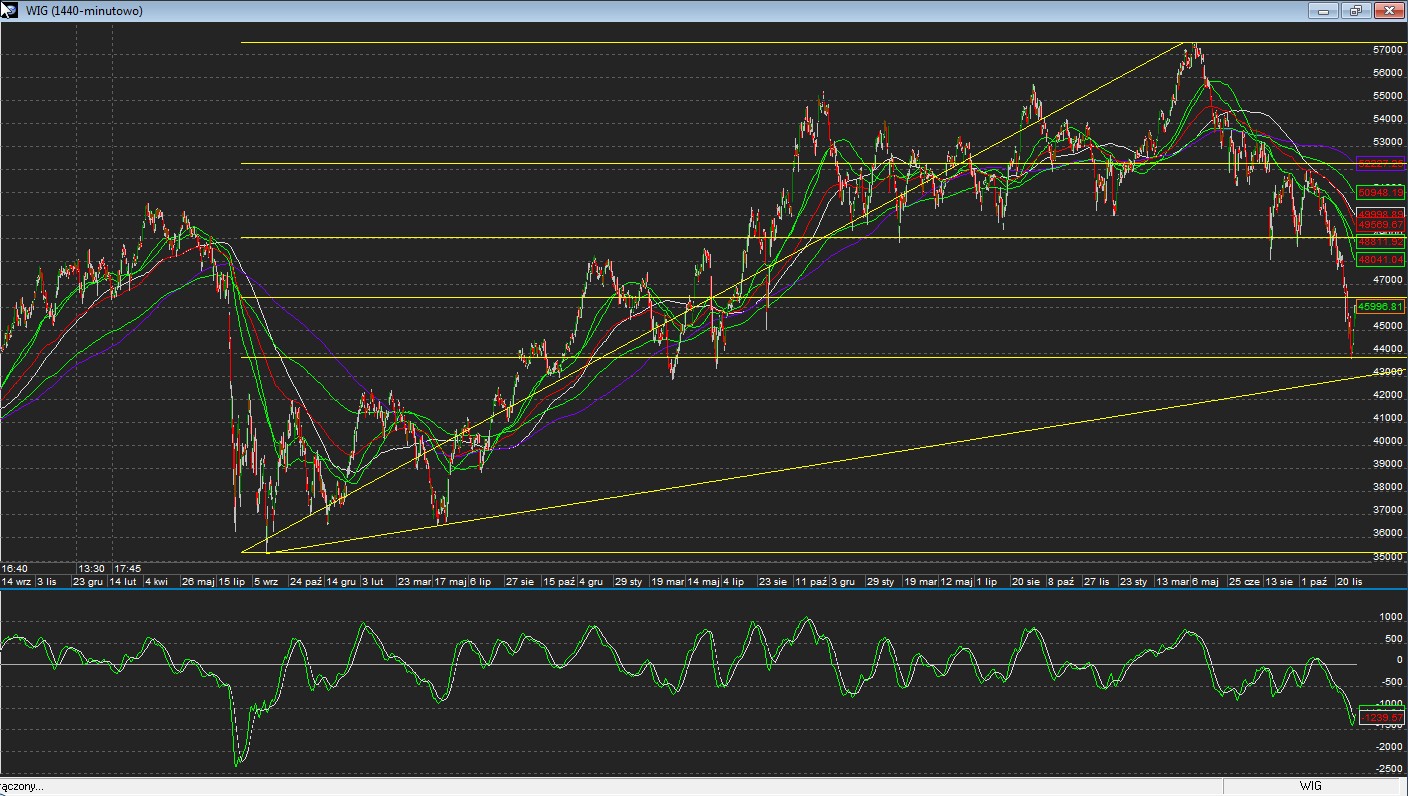Close the WIG chart window

1389,10
